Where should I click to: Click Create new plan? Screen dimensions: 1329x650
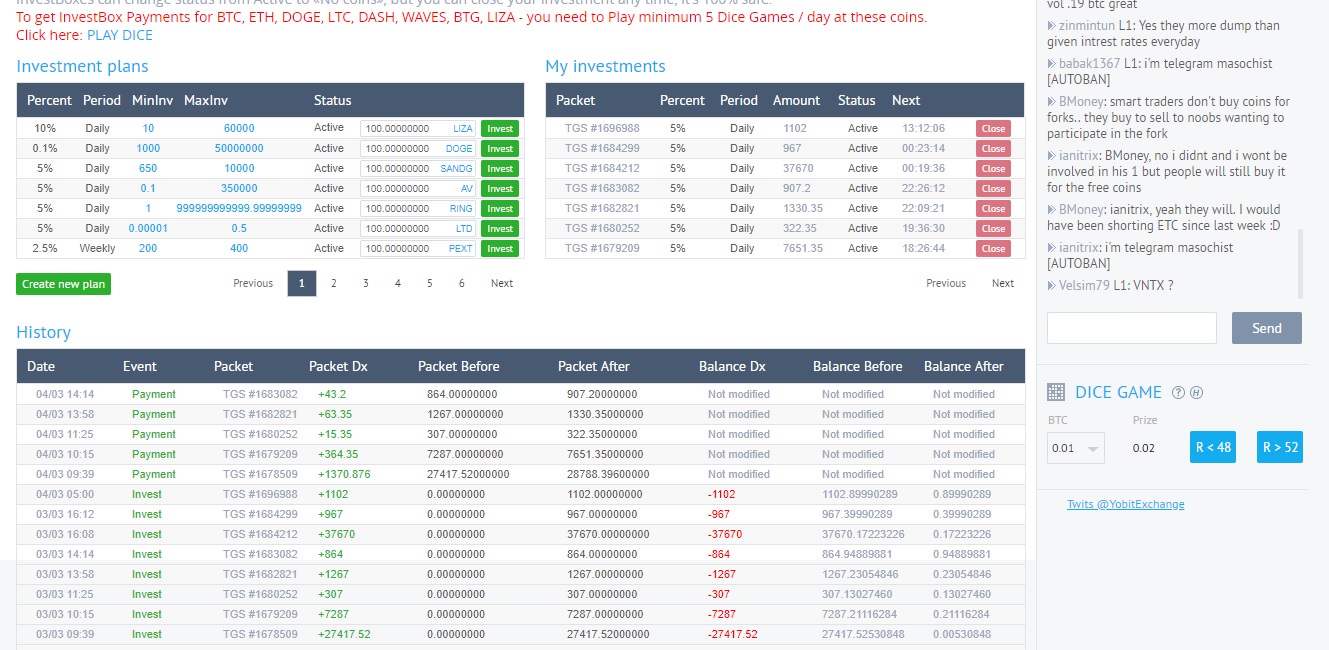63,284
